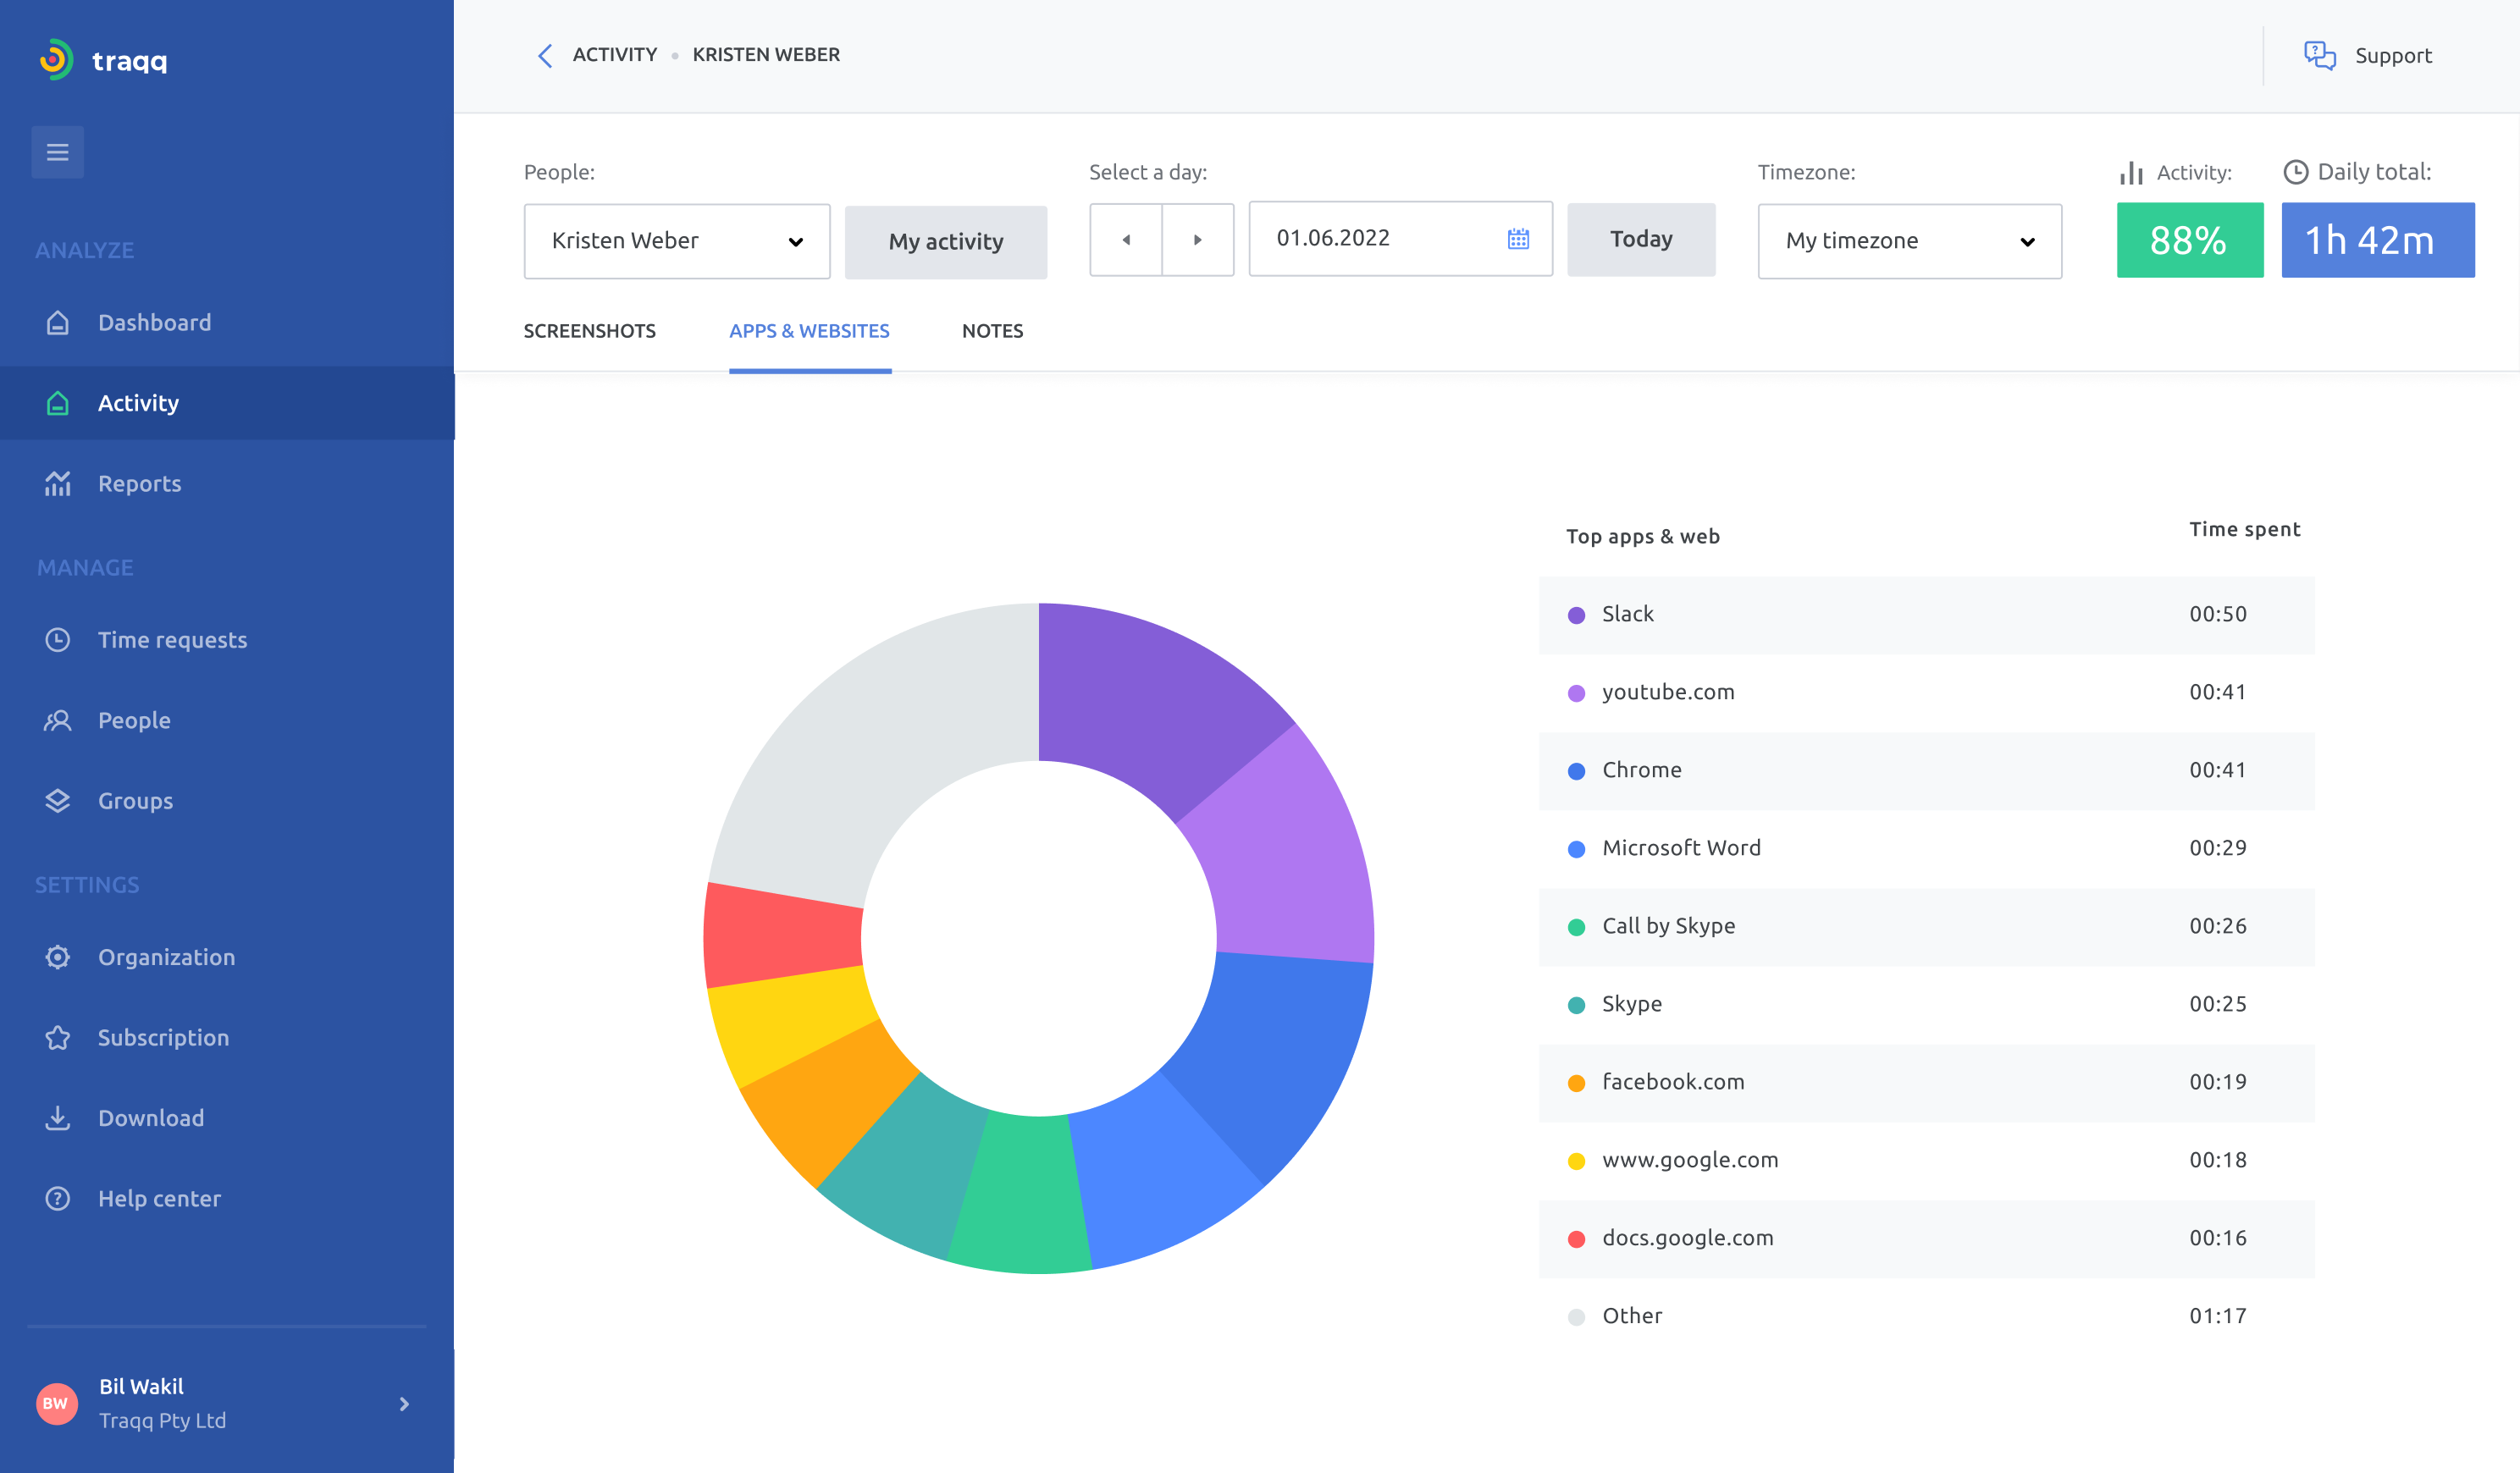Screen dimensions: 2520x1473
Task: Click the Time requests clock icon
Action: [58, 640]
